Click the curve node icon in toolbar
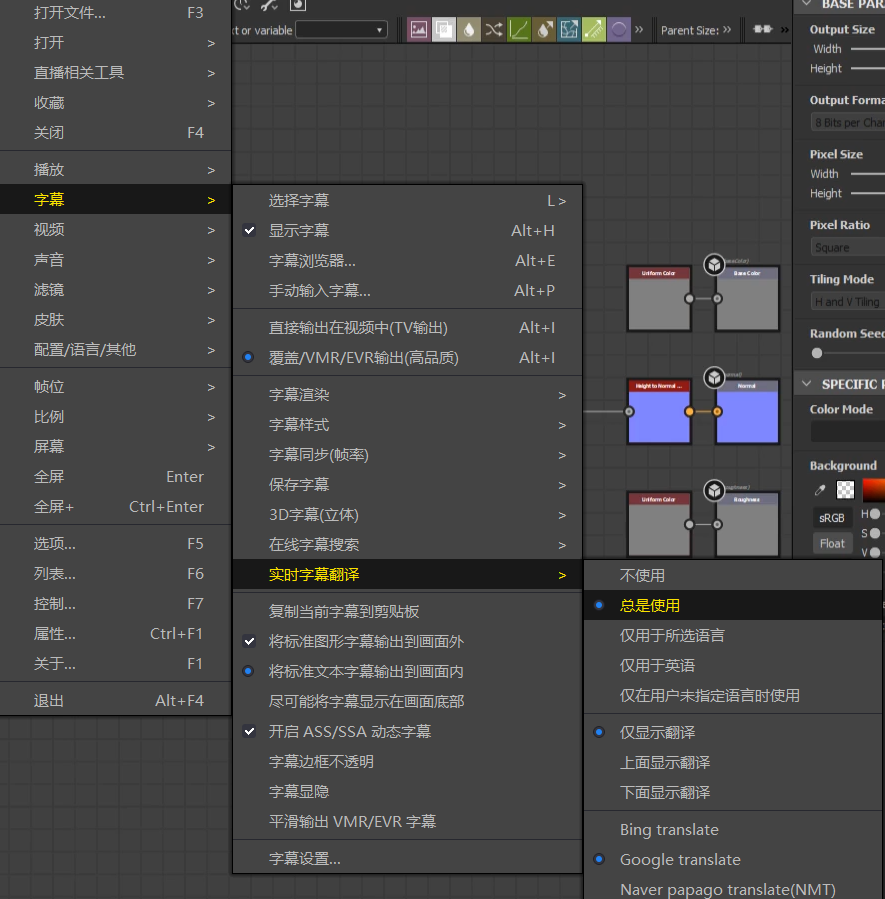 coord(519,30)
